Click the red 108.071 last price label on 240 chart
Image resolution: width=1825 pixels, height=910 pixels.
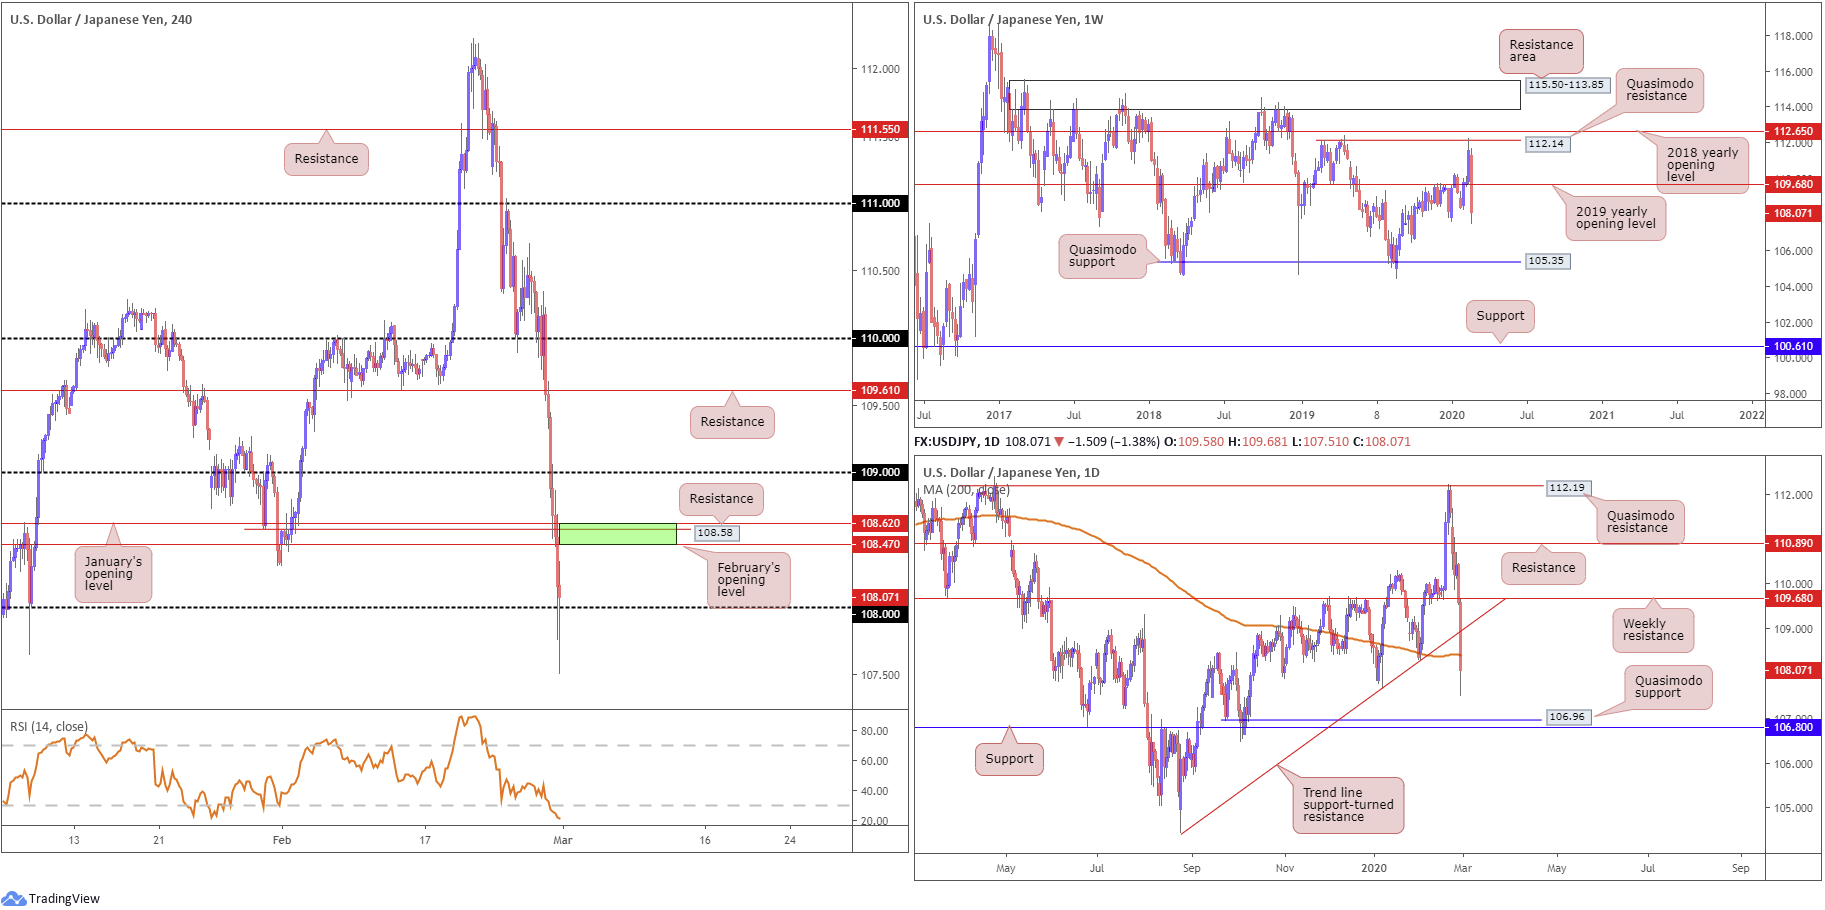coord(880,597)
